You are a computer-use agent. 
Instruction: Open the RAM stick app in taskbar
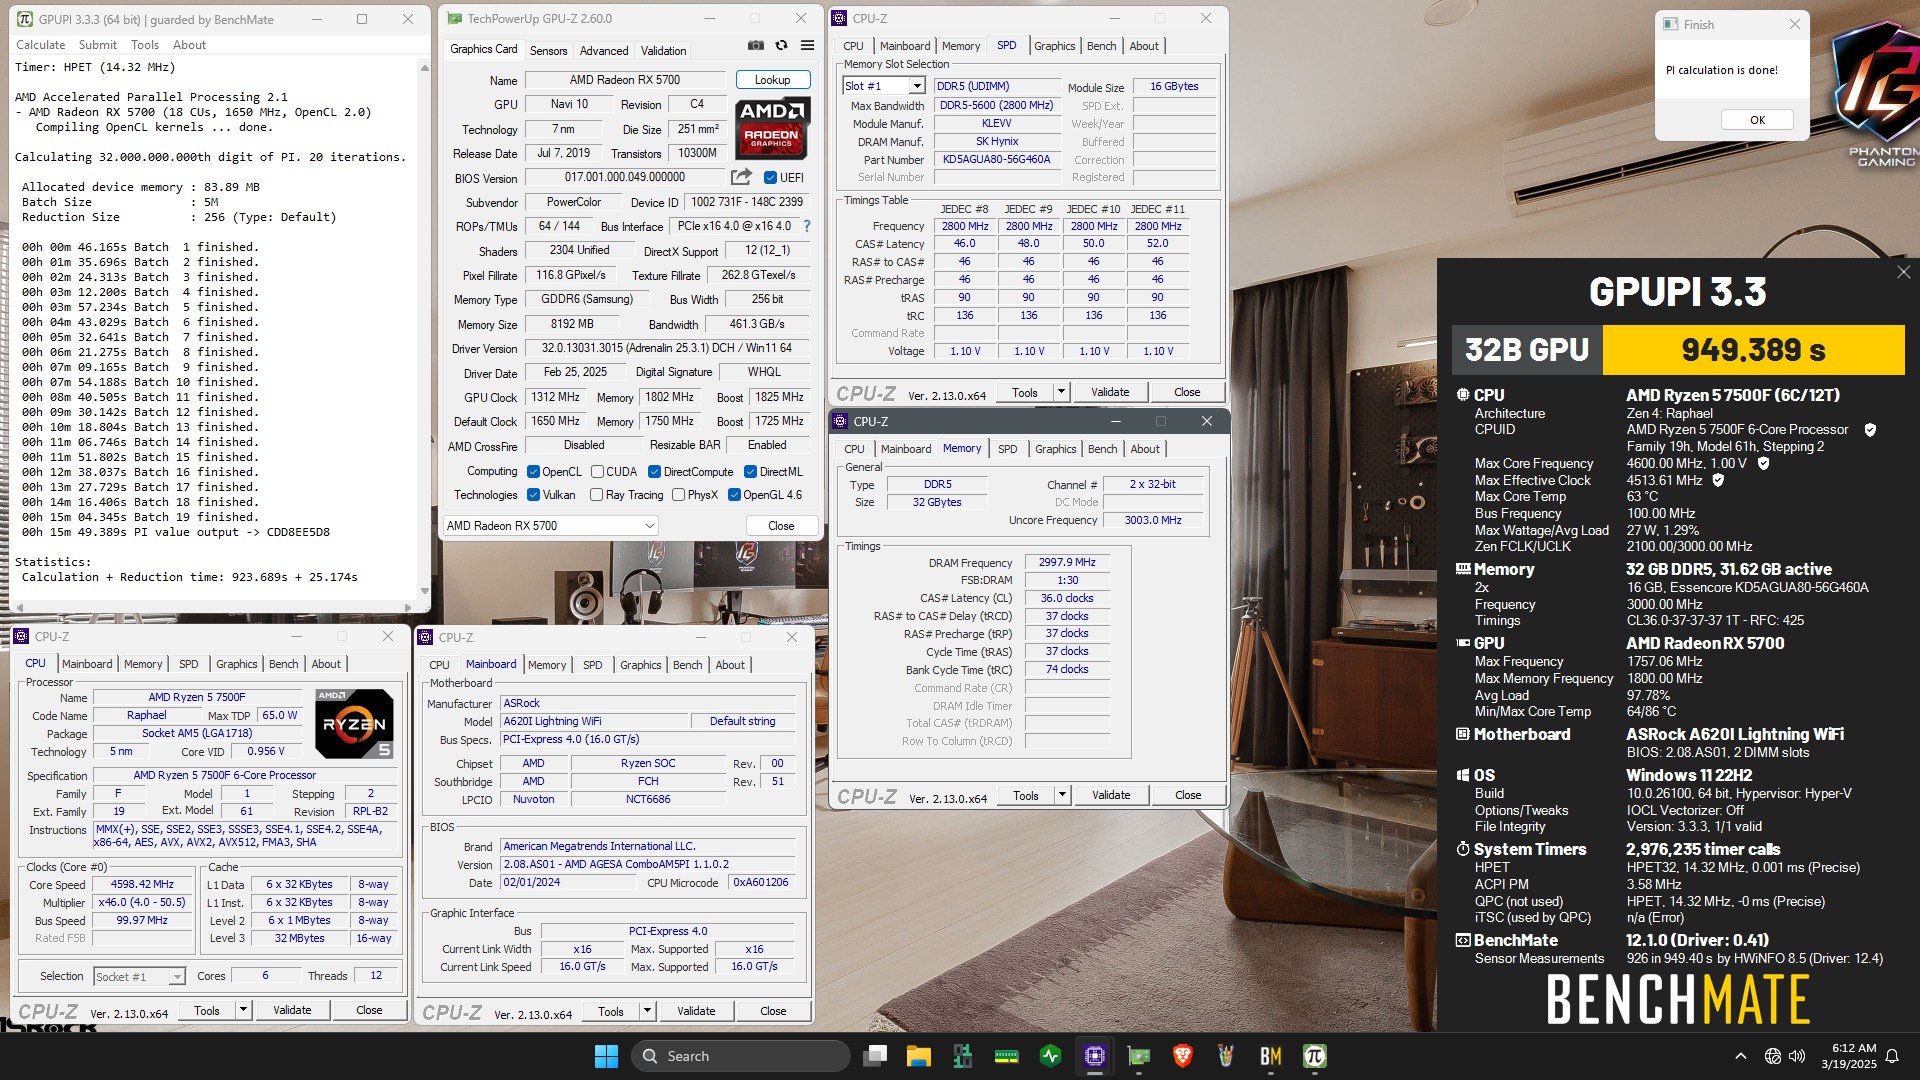point(1007,1056)
